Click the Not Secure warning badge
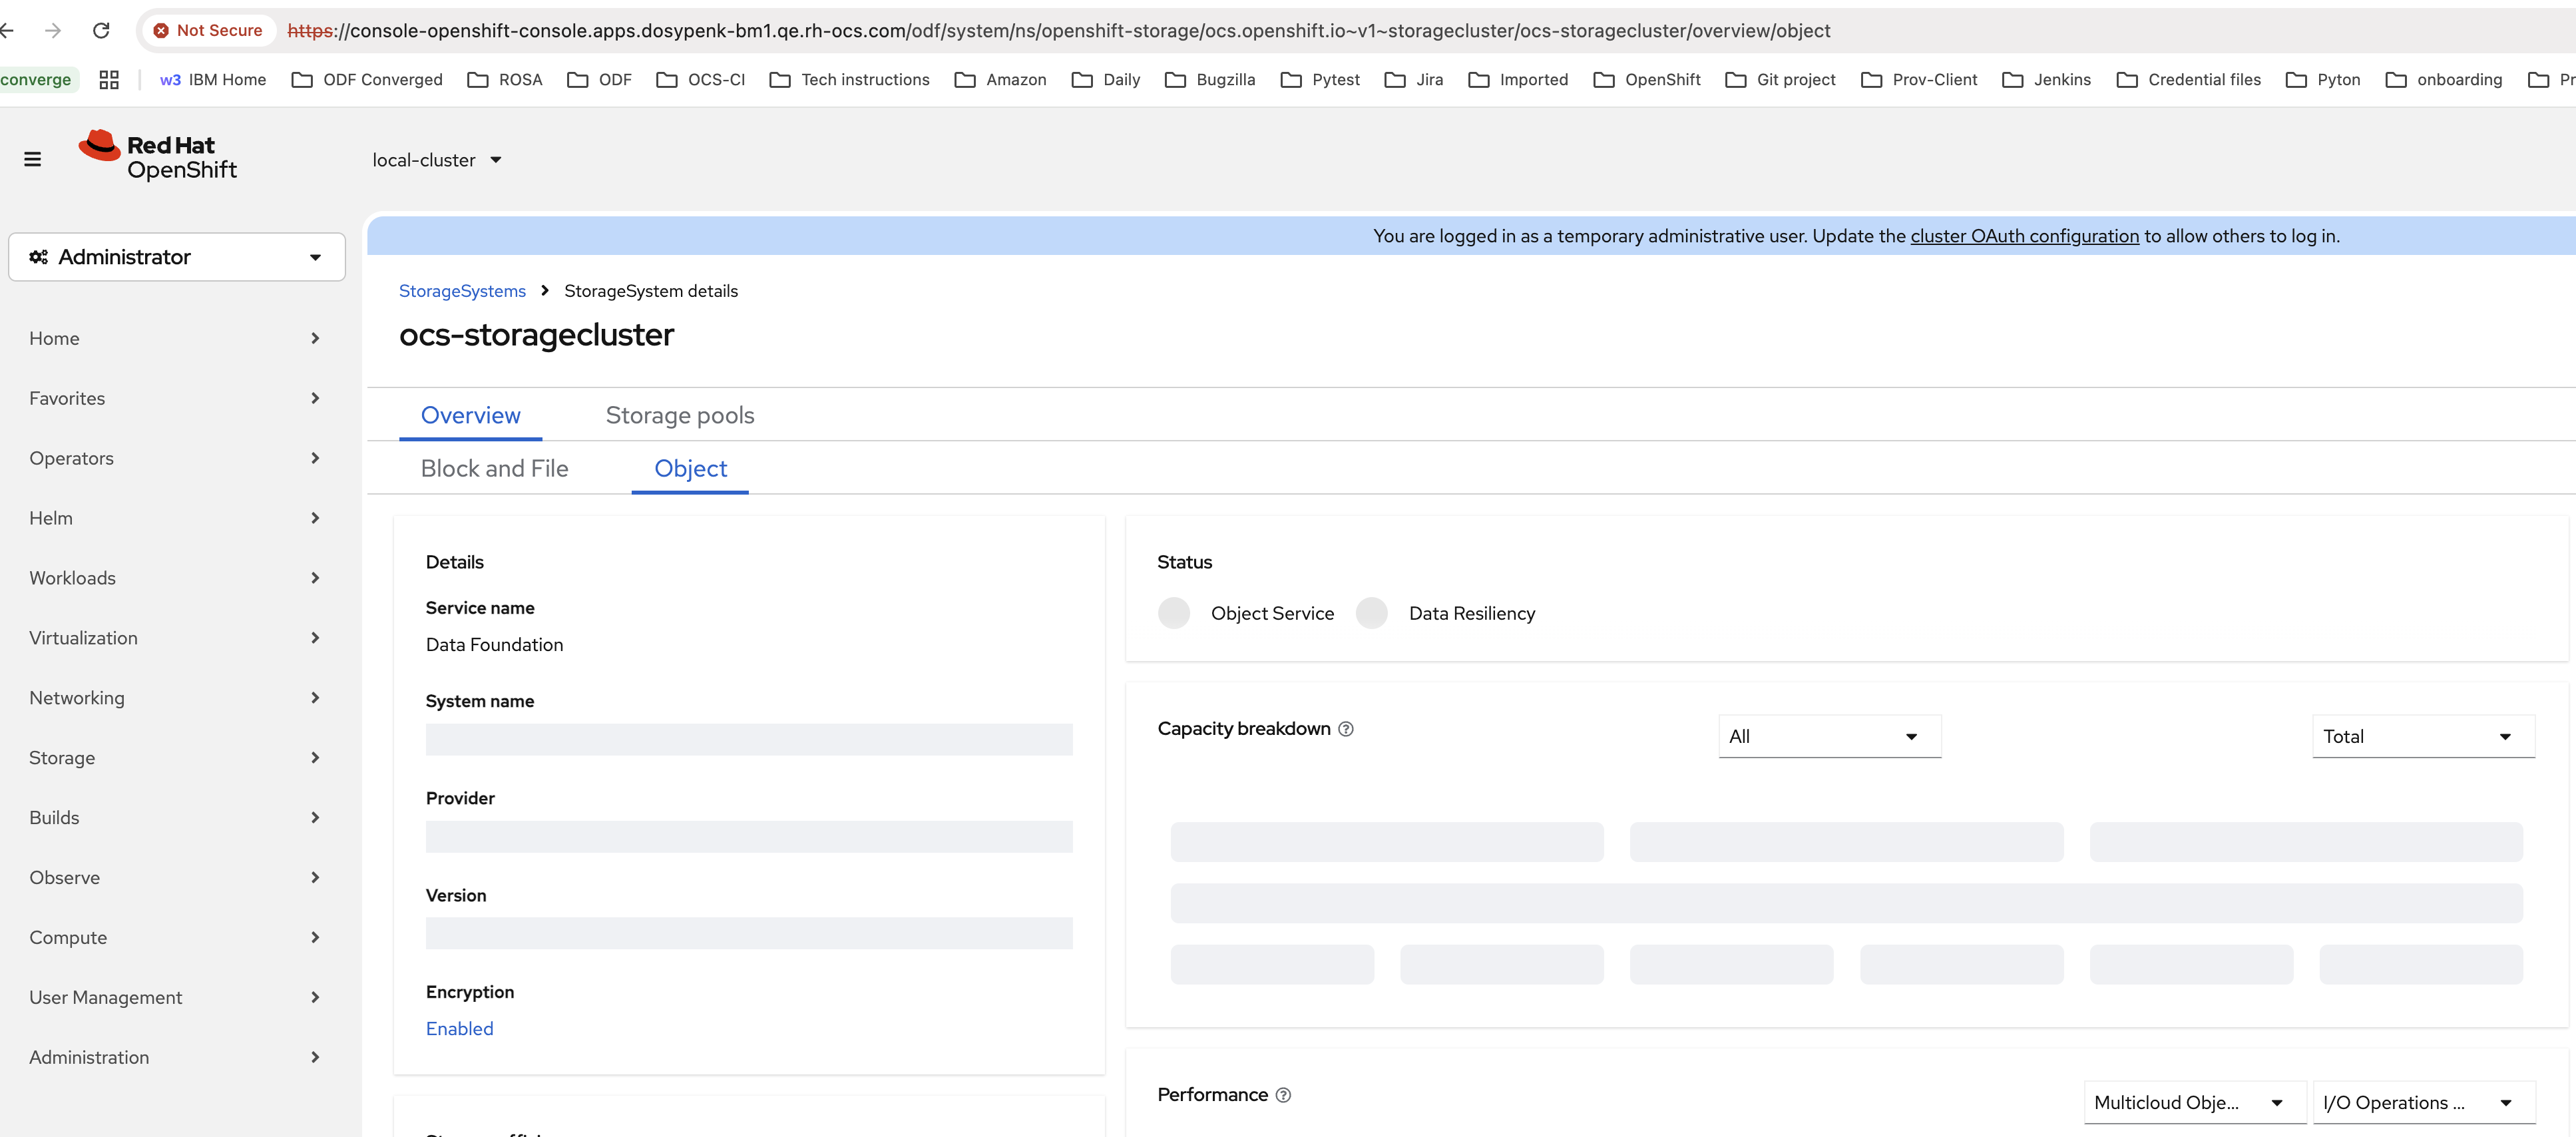 point(207,30)
